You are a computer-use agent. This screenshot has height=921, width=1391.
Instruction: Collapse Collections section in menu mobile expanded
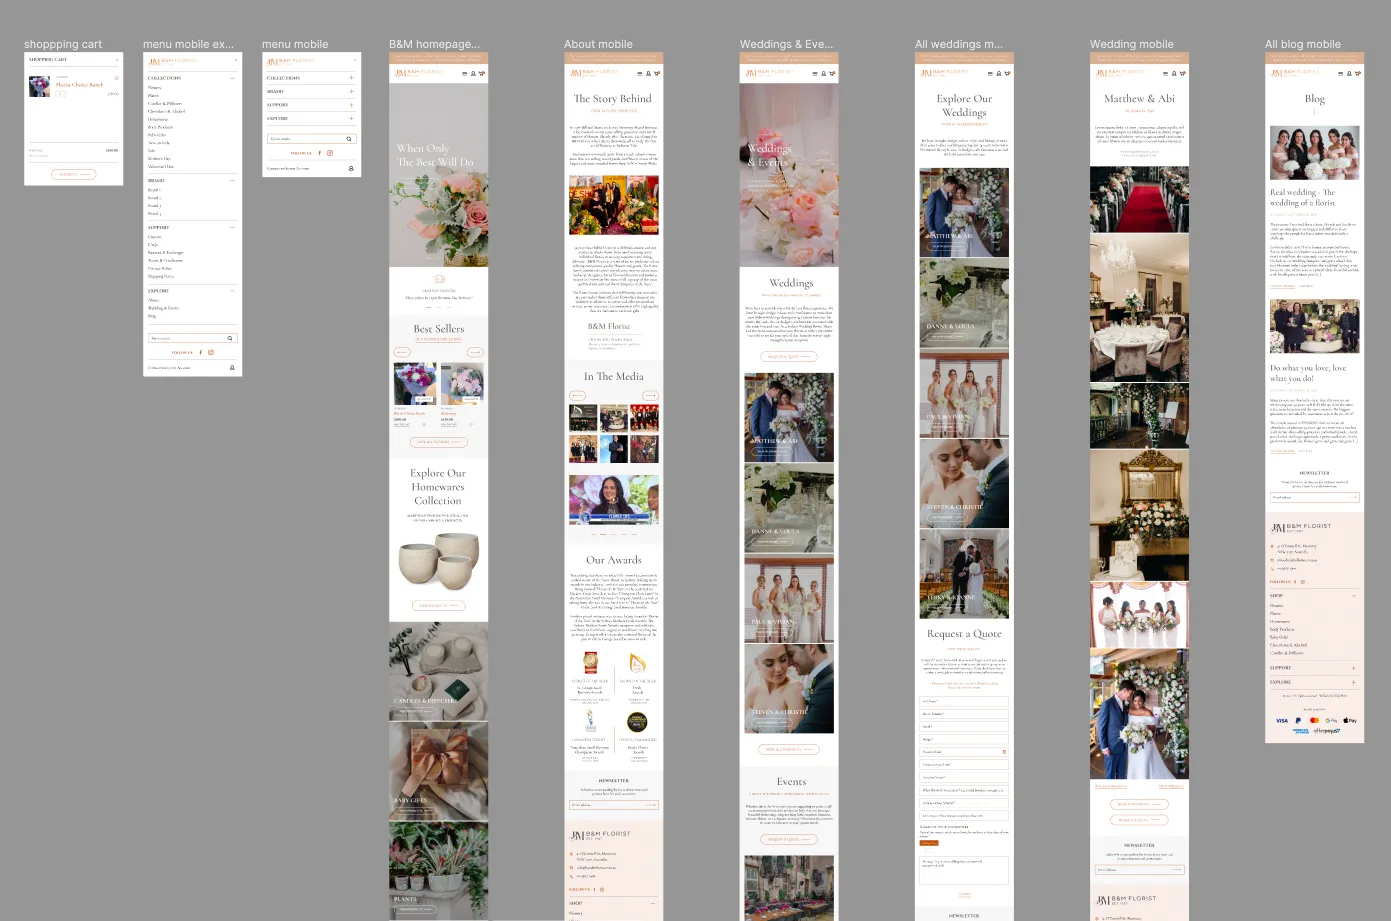point(232,78)
